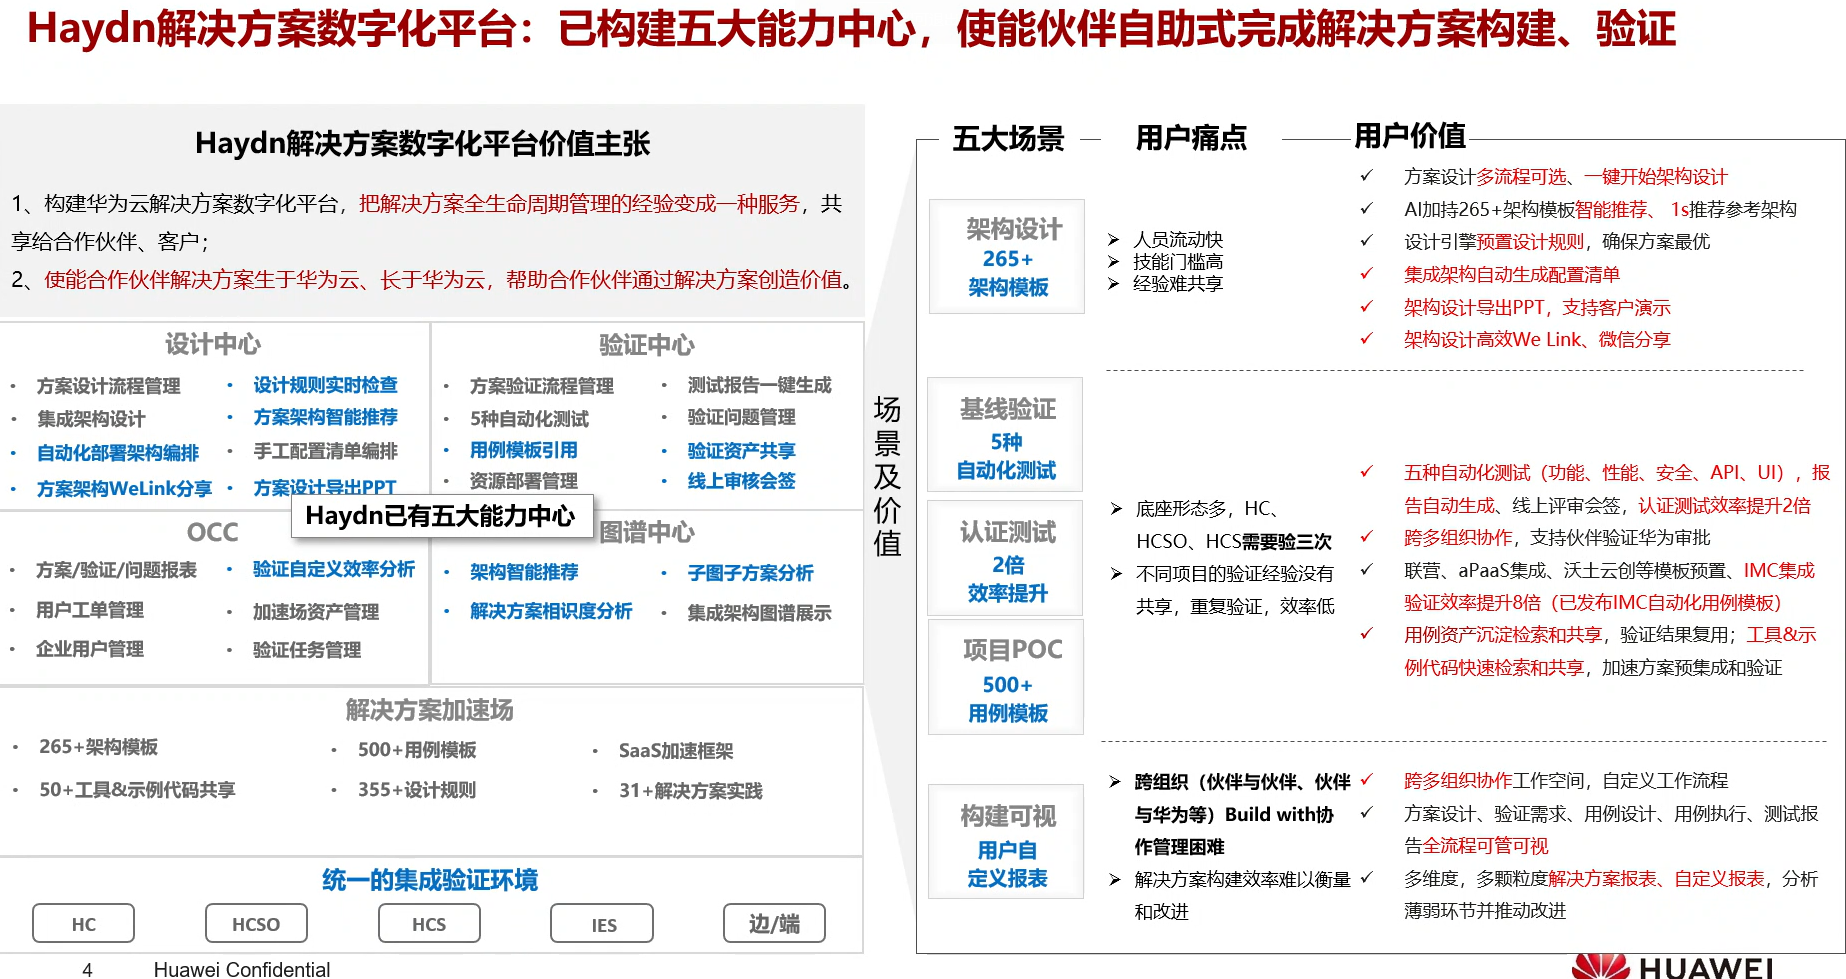The width and height of the screenshot is (1846, 979).
Task: Click the 技能门槛高 pain point
Action: [x=1178, y=262]
